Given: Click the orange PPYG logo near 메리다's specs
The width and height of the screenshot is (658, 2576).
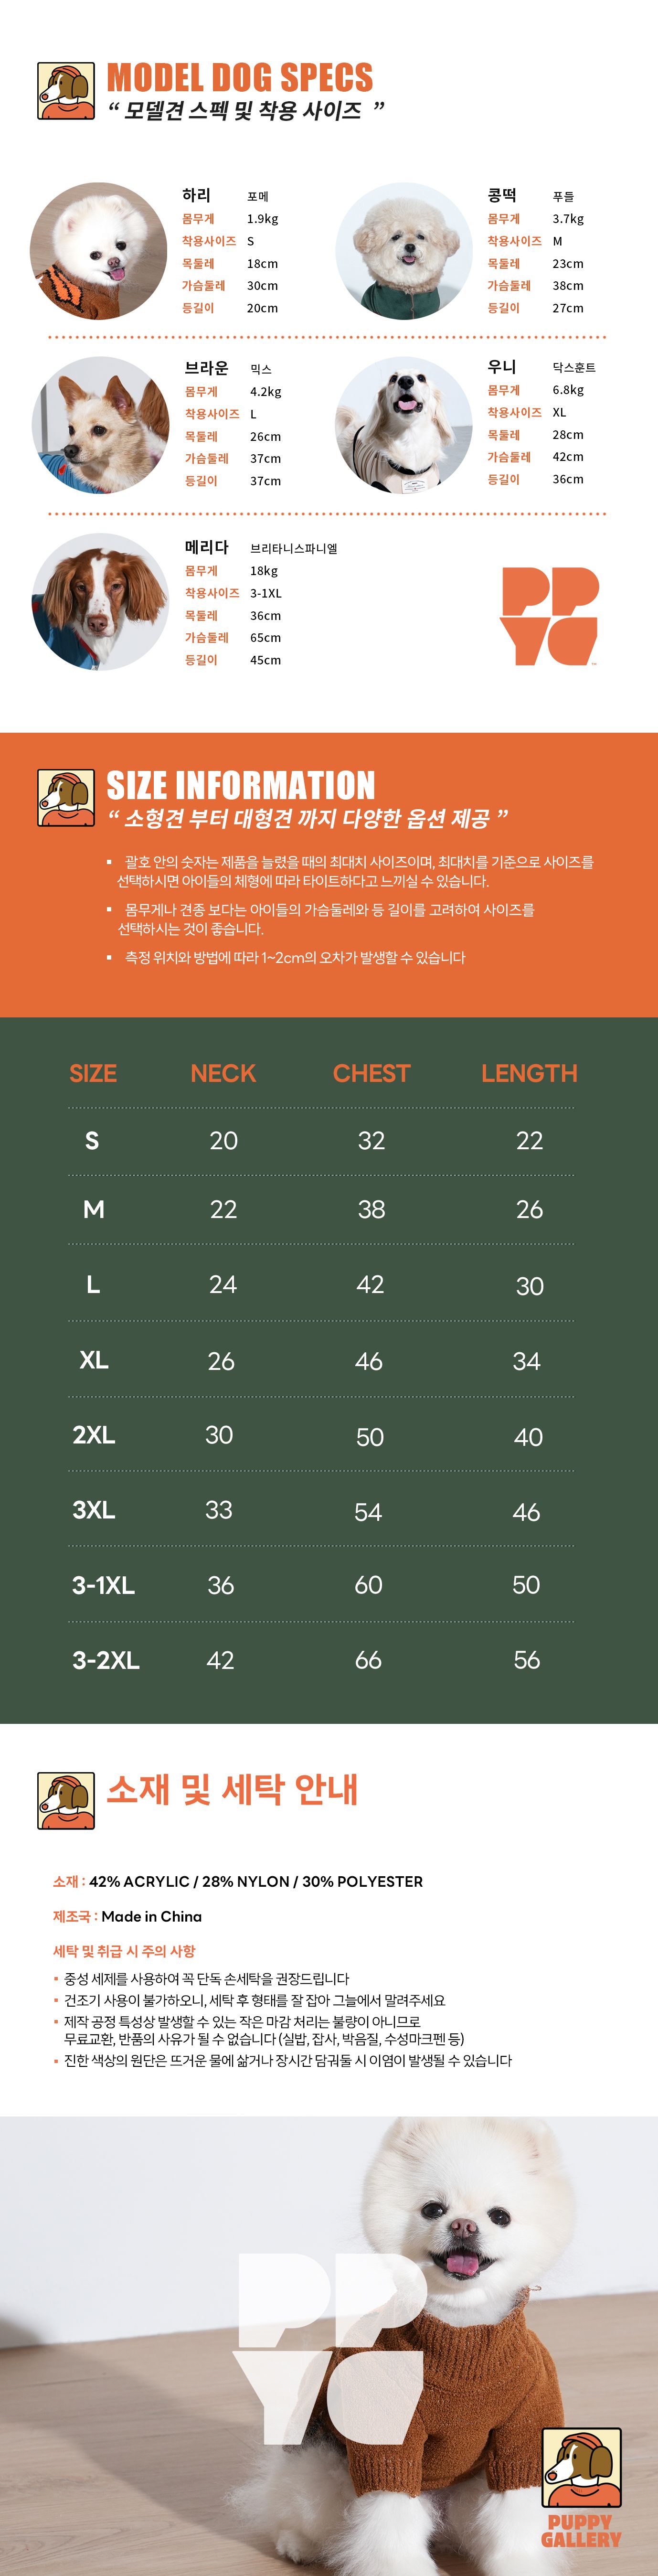Looking at the screenshot, I should (x=549, y=615).
